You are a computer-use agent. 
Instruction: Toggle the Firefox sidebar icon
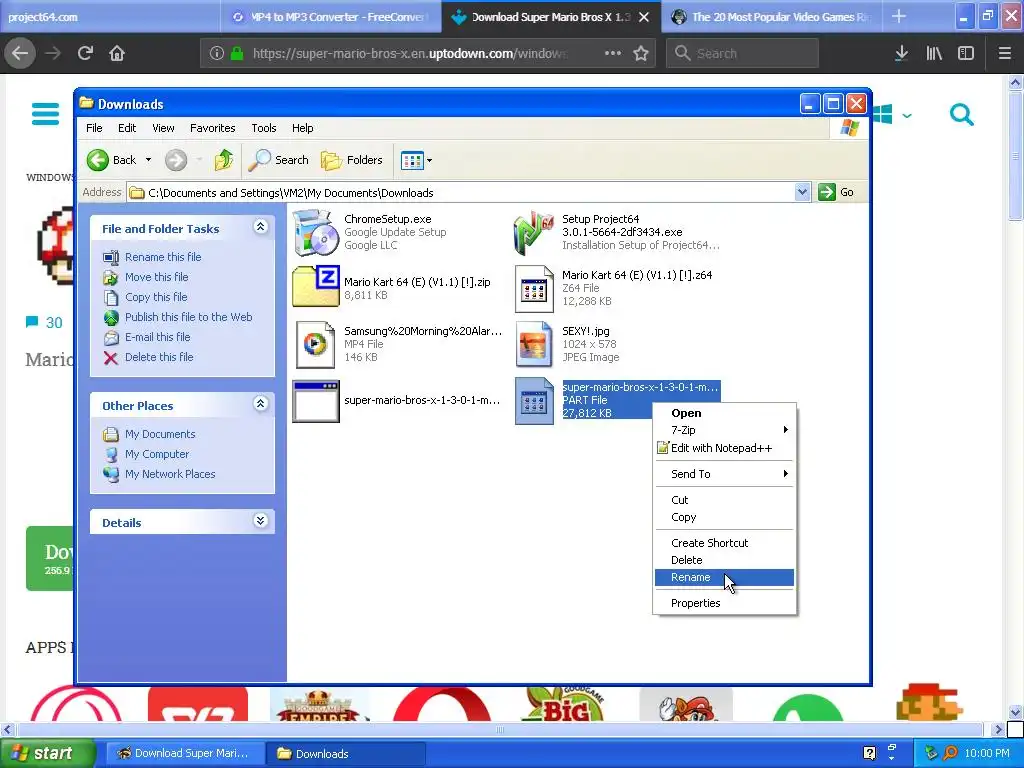(966, 54)
